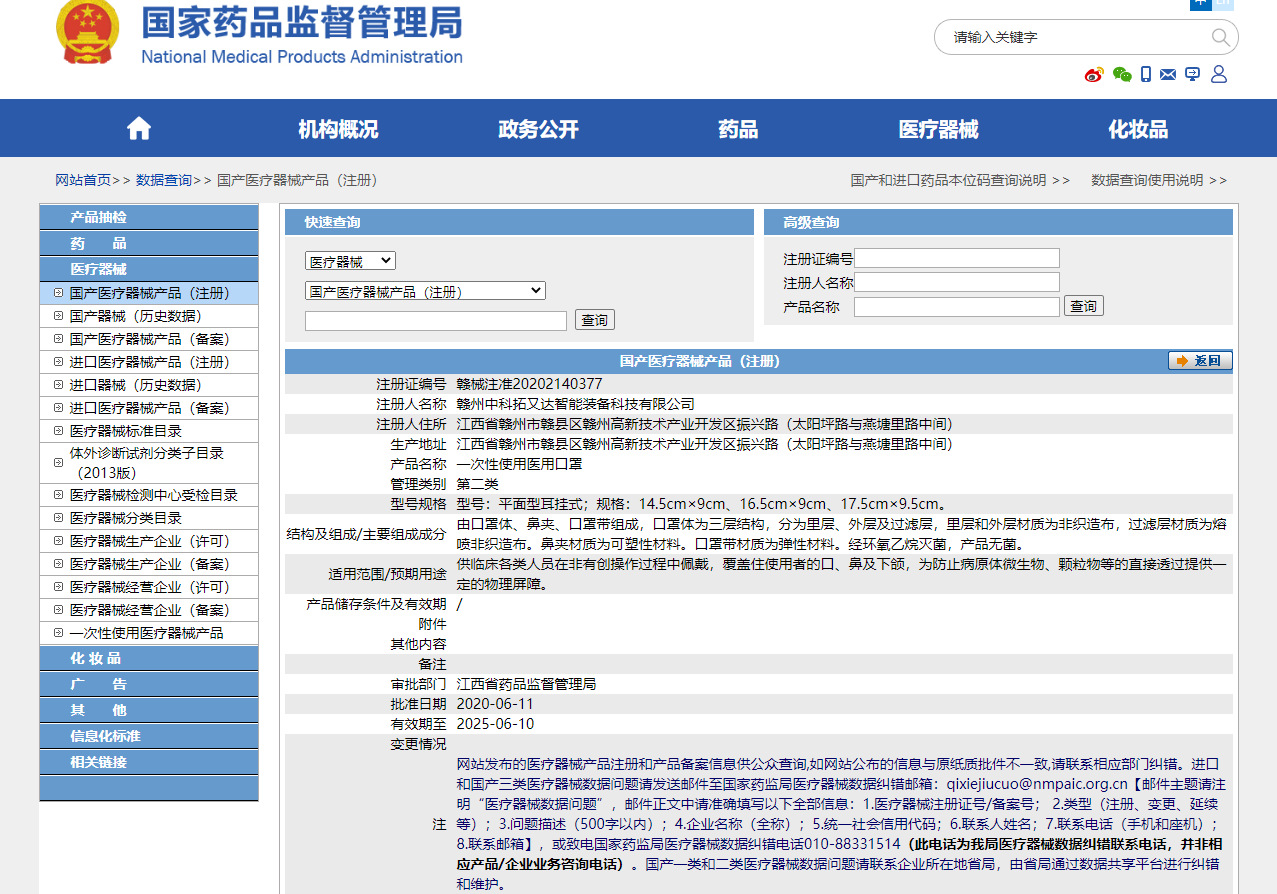Open 药品 in the main navbar
Viewport: 1277px width, 894px height.
click(738, 129)
